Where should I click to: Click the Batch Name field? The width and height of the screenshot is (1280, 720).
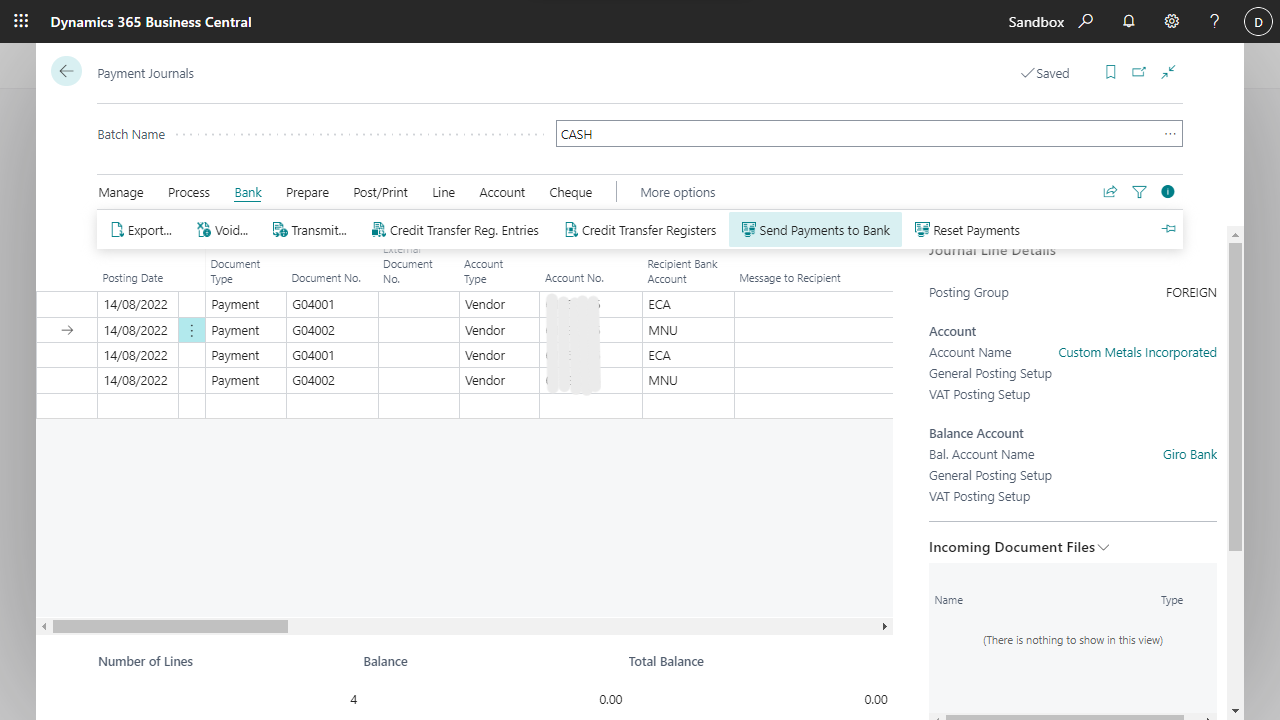(869, 134)
